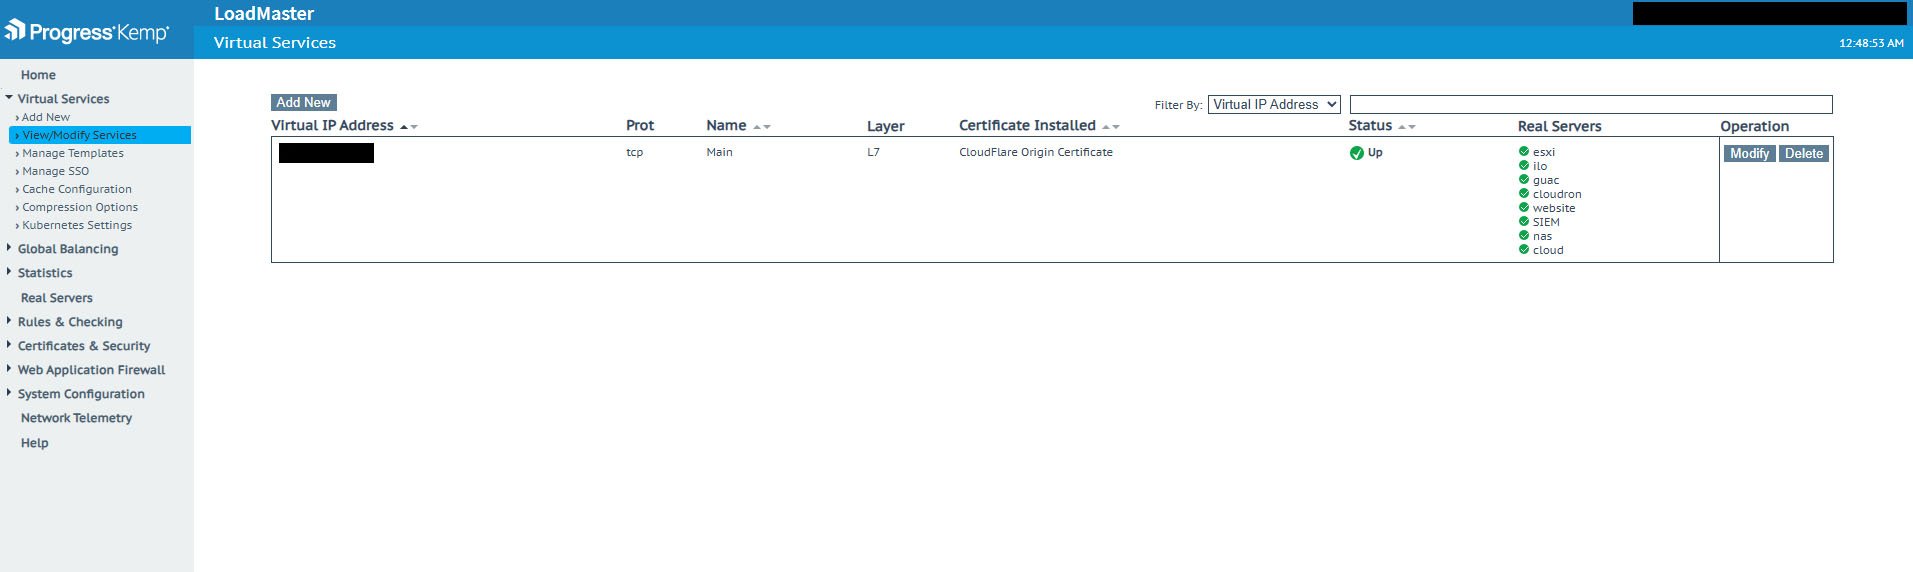Open the Filter By dropdown
The width and height of the screenshot is (1913, 572).
(1274, 105)
